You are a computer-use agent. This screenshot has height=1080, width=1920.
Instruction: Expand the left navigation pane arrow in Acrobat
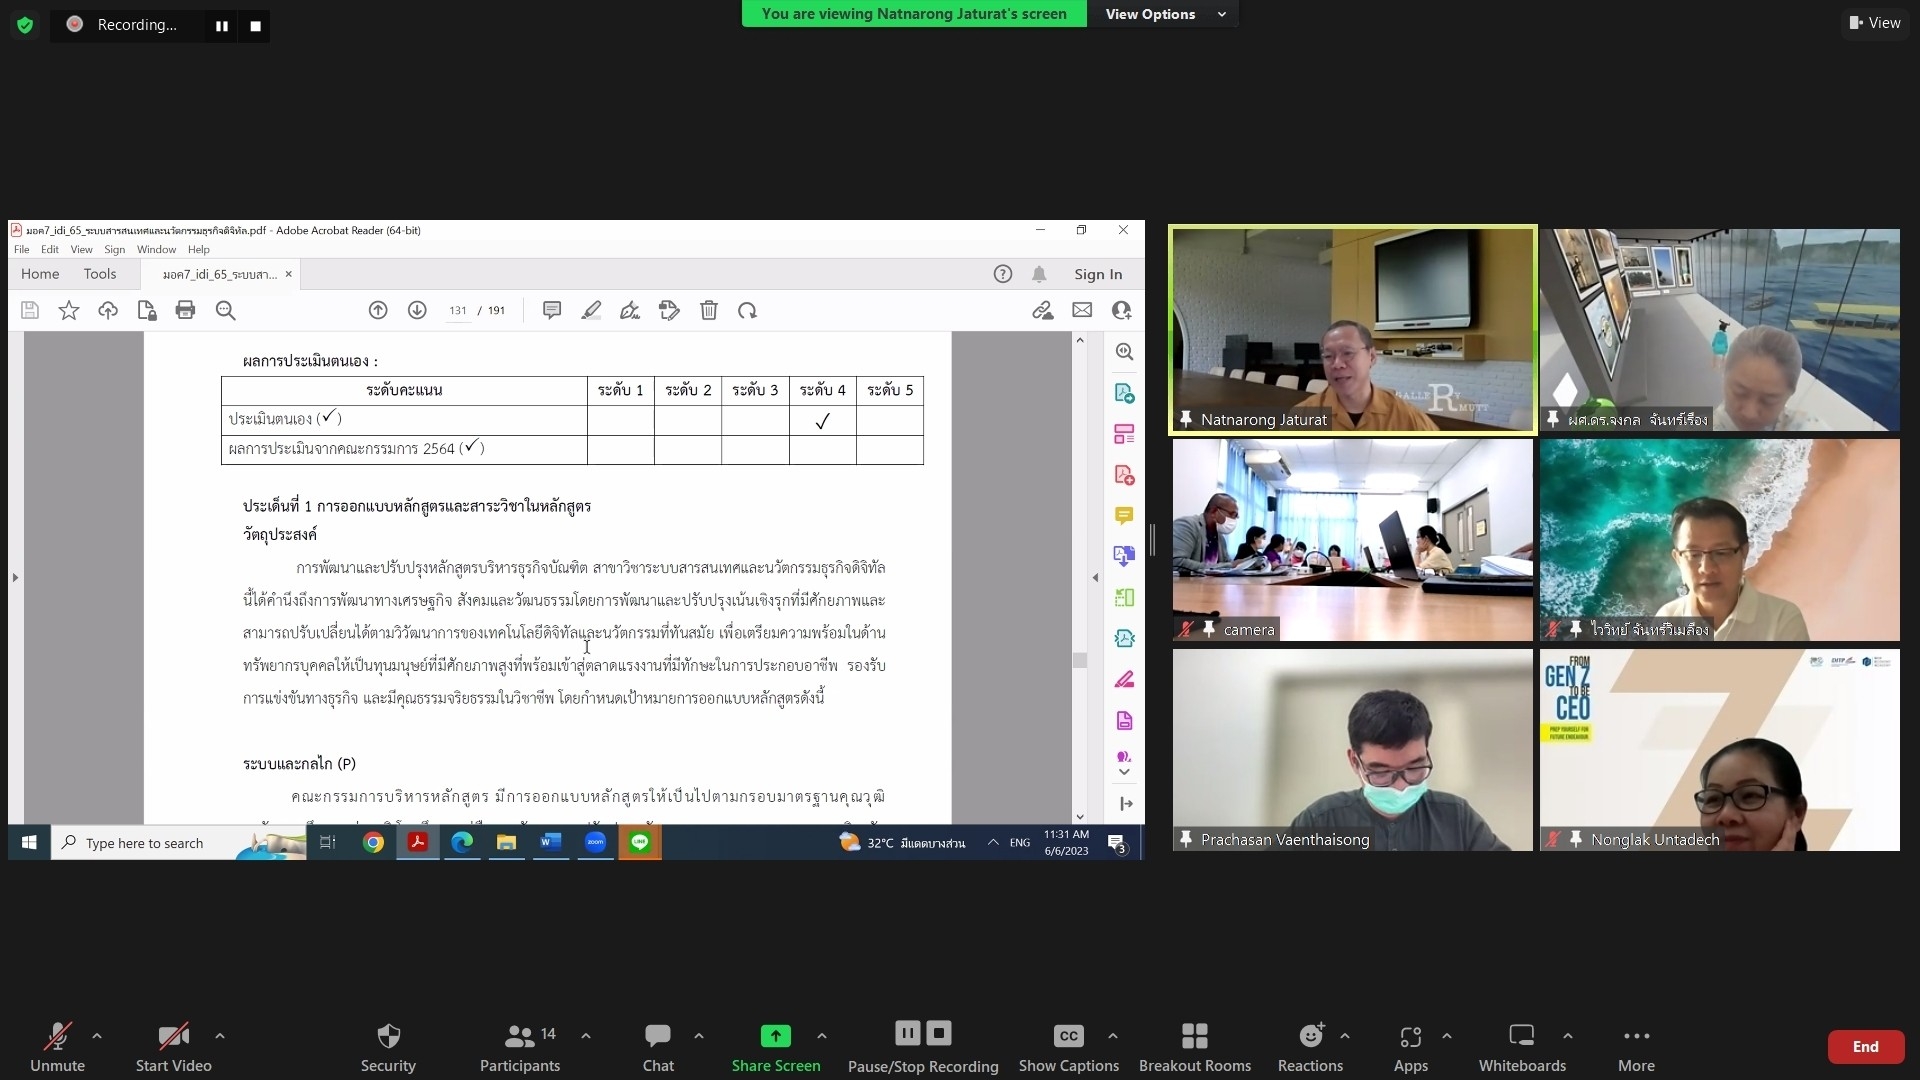click(x=15, y=577)
